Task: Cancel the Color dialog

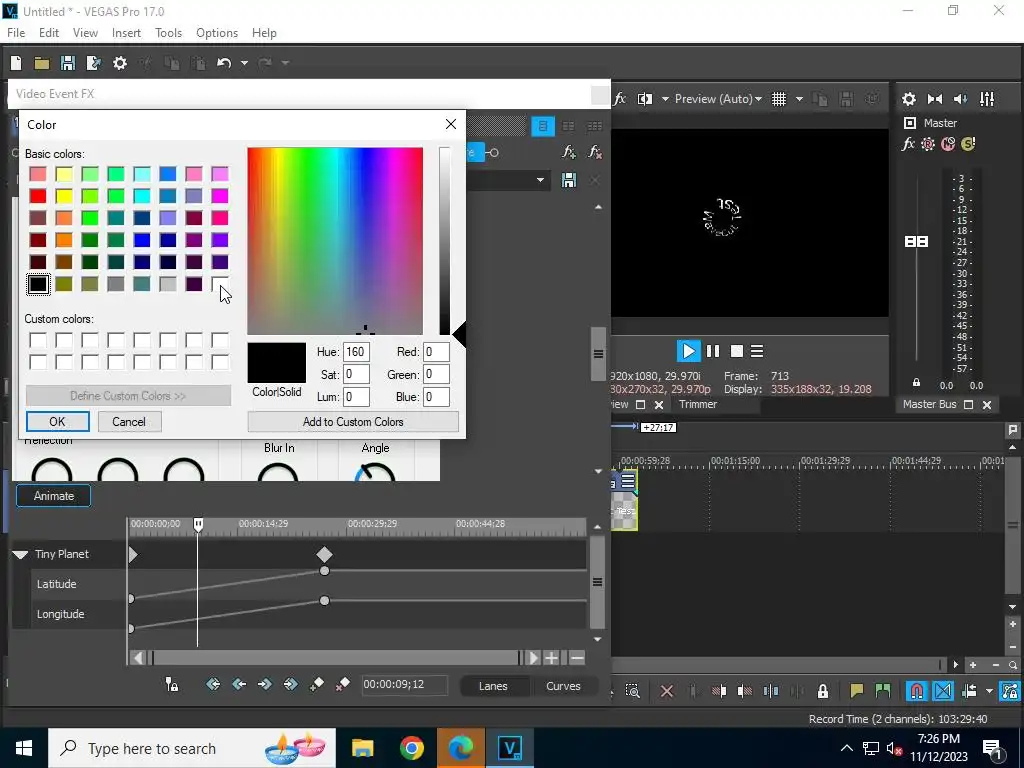Action: (x=129, y=422)
